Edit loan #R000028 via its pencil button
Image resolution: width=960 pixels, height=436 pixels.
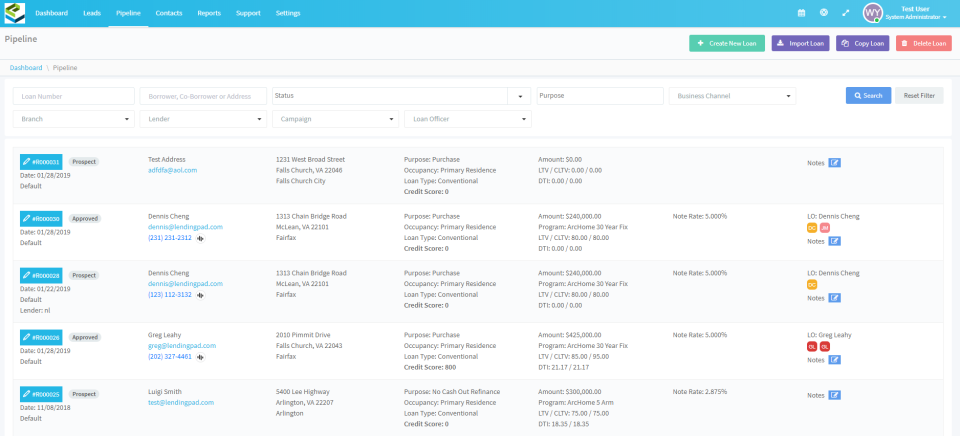(x=41, y=276)
